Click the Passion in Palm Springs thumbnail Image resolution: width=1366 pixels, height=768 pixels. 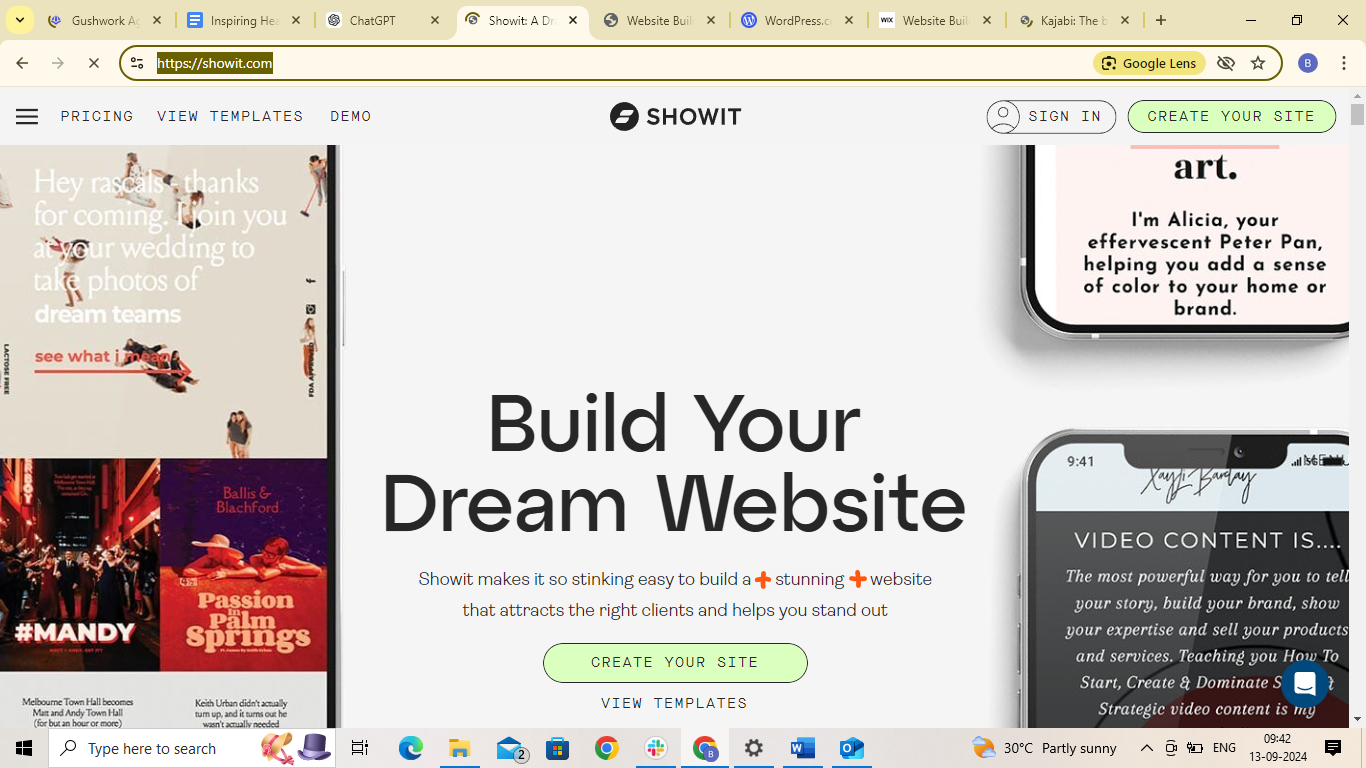coord(244,565)
